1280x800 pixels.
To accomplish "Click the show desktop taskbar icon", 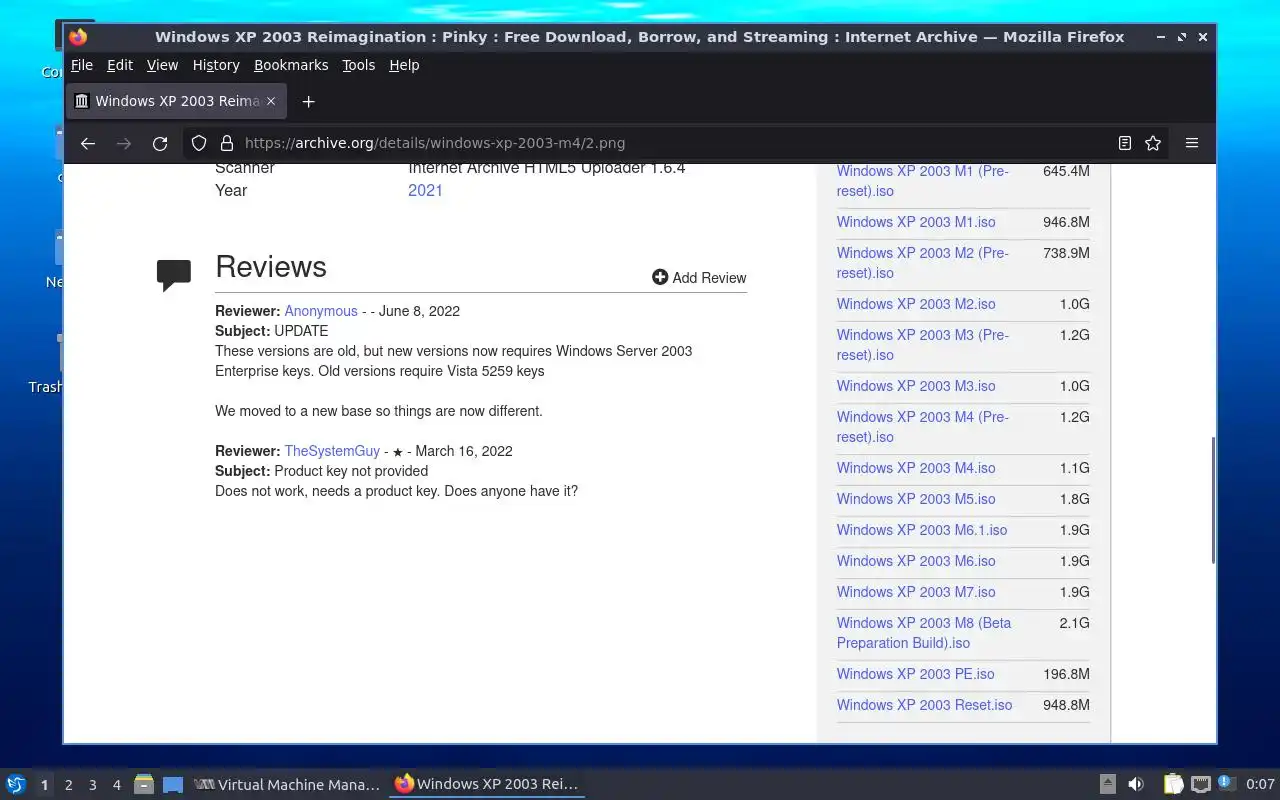I will [x=173, y=785].
